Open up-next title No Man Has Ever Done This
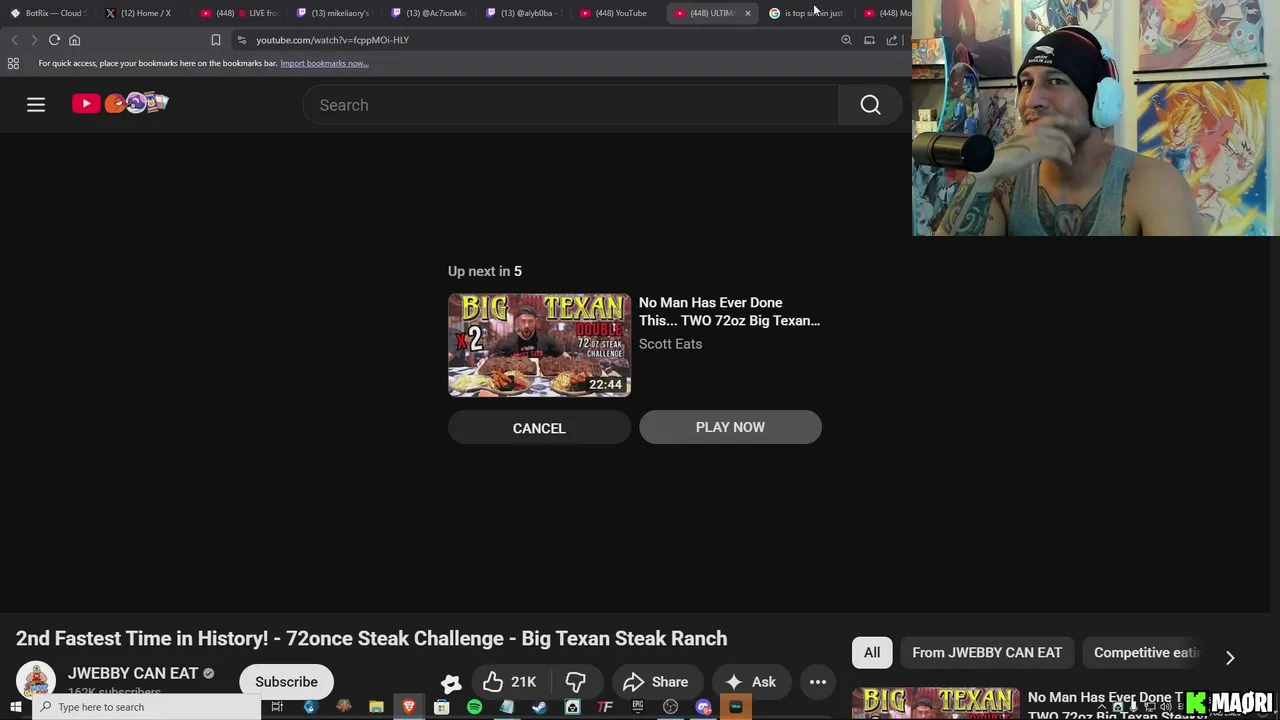This screenshot has width=1280, height=720. pos(729,312)
